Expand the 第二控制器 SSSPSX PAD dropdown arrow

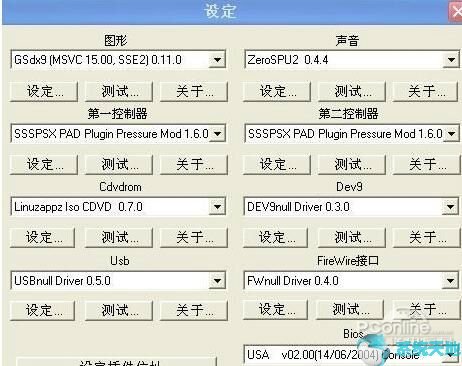click(451, 134)
